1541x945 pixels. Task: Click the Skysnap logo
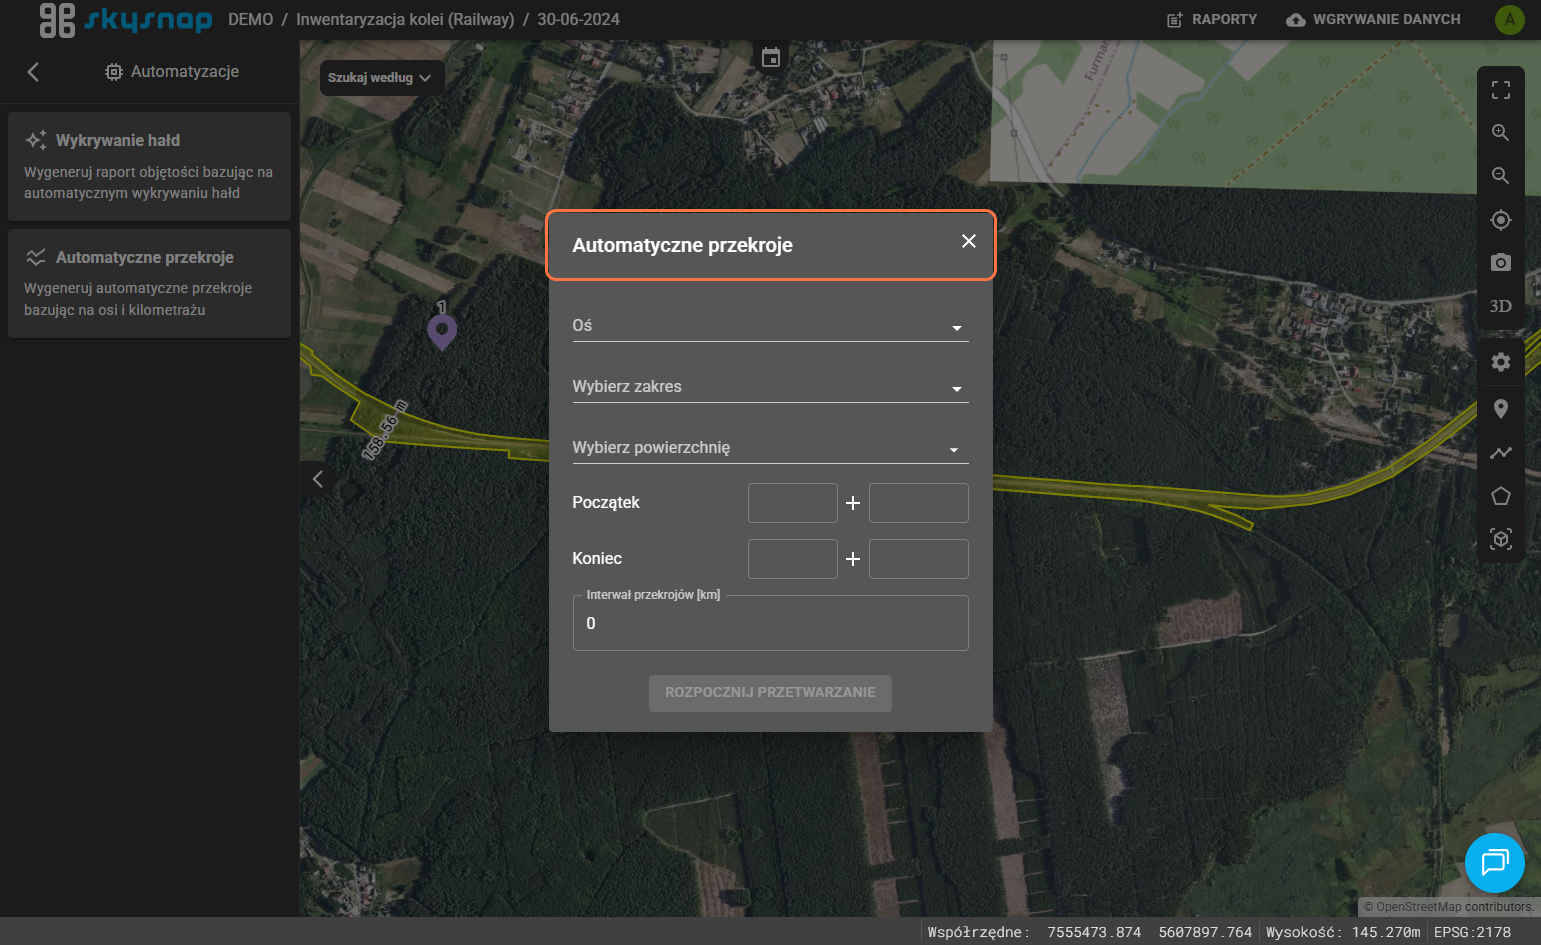tap(125, 20)
